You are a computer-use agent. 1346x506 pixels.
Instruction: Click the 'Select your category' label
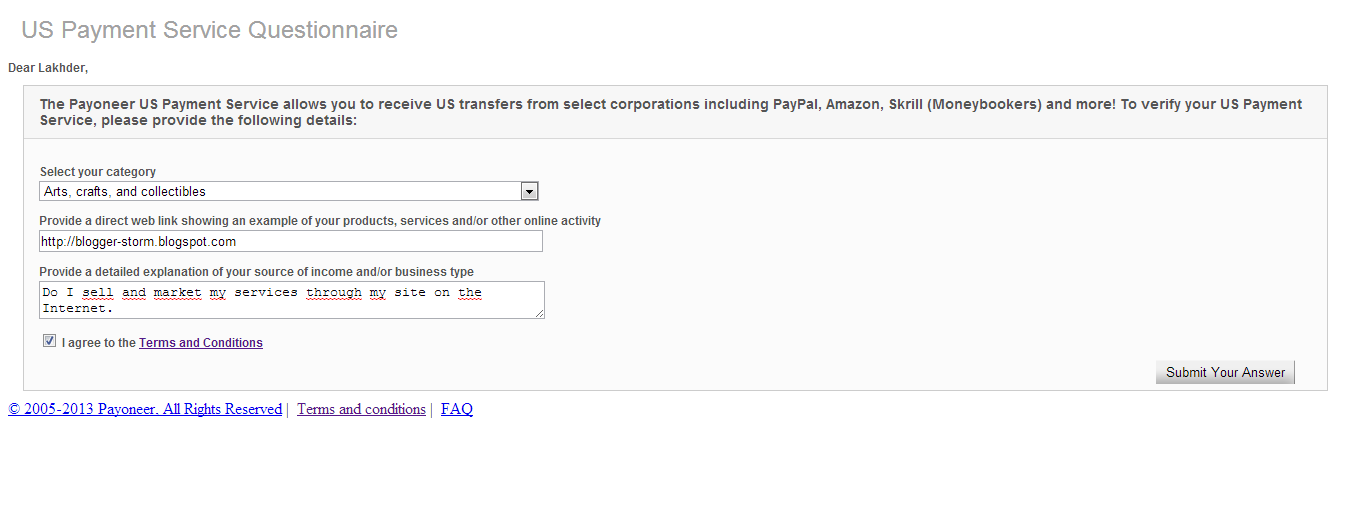coord(98,172)
